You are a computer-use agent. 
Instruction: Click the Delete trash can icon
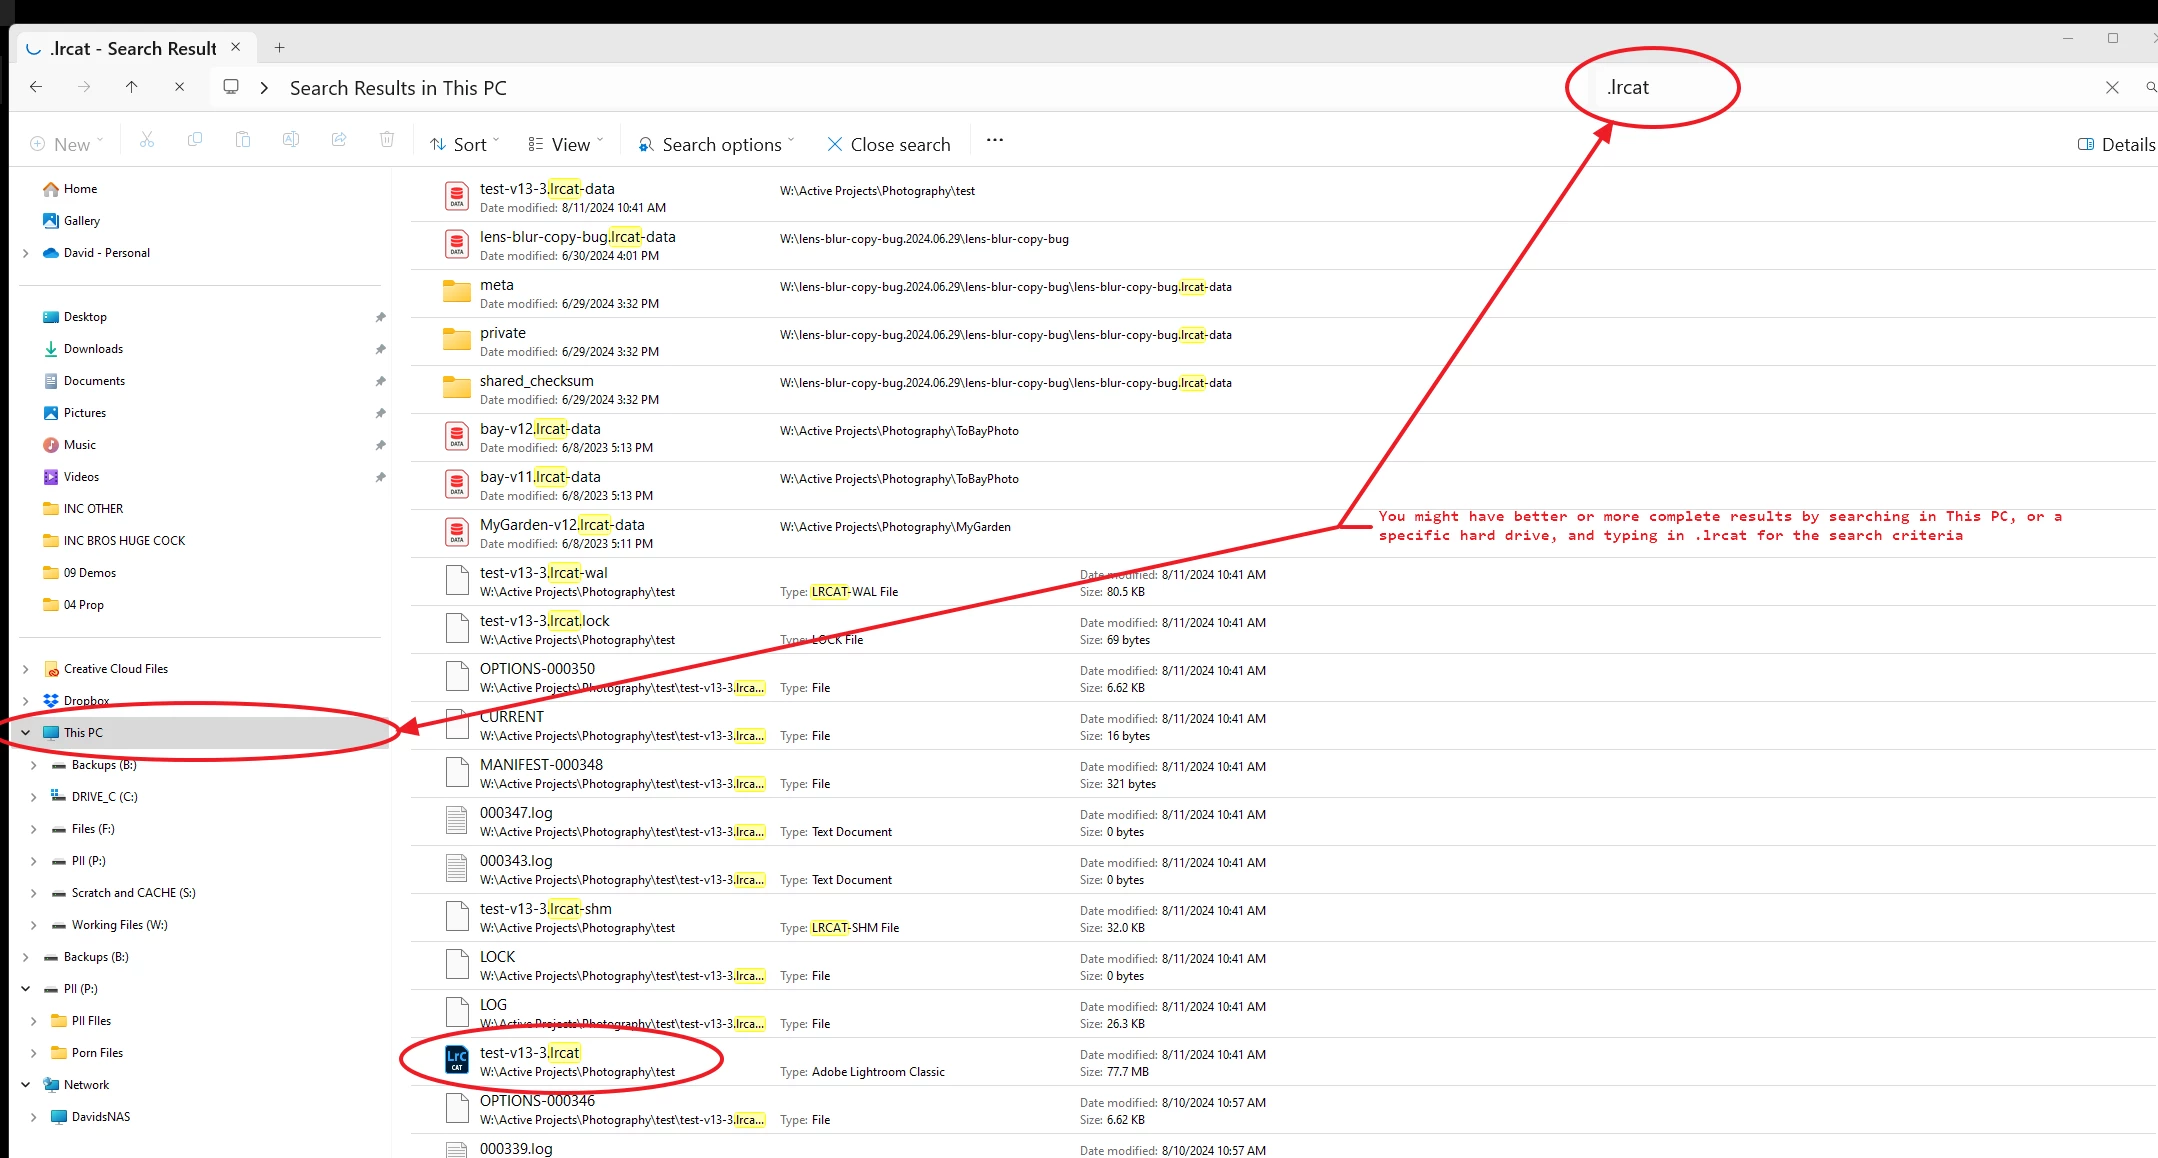pos(387,141)
